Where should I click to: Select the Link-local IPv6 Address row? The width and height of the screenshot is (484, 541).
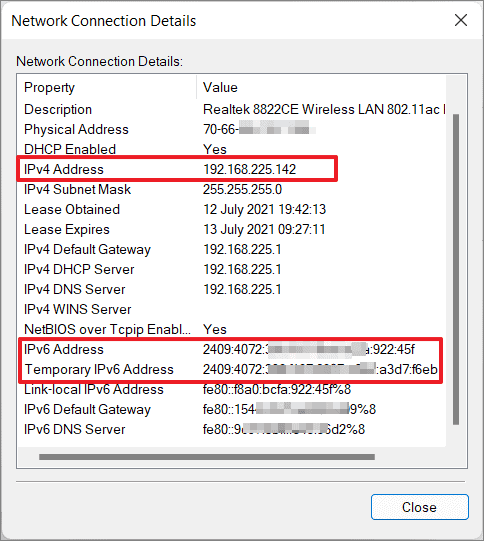tap(231, 389)
